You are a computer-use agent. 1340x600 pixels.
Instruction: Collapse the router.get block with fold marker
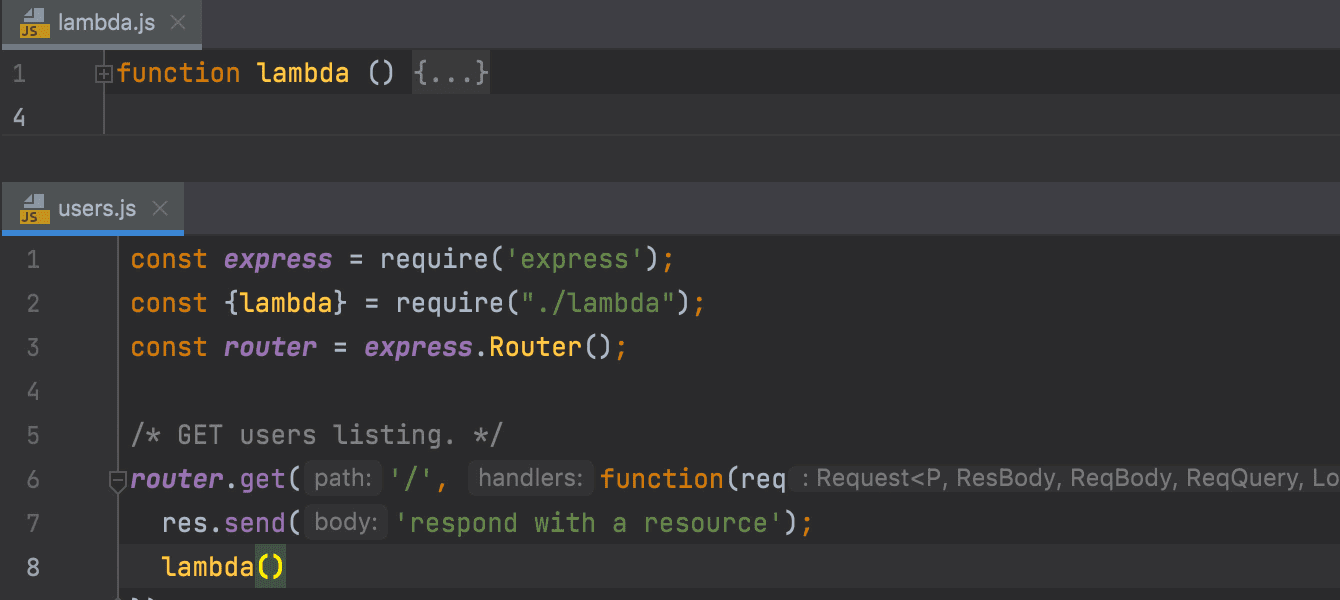pyautogui.click(x=118, y=481)
